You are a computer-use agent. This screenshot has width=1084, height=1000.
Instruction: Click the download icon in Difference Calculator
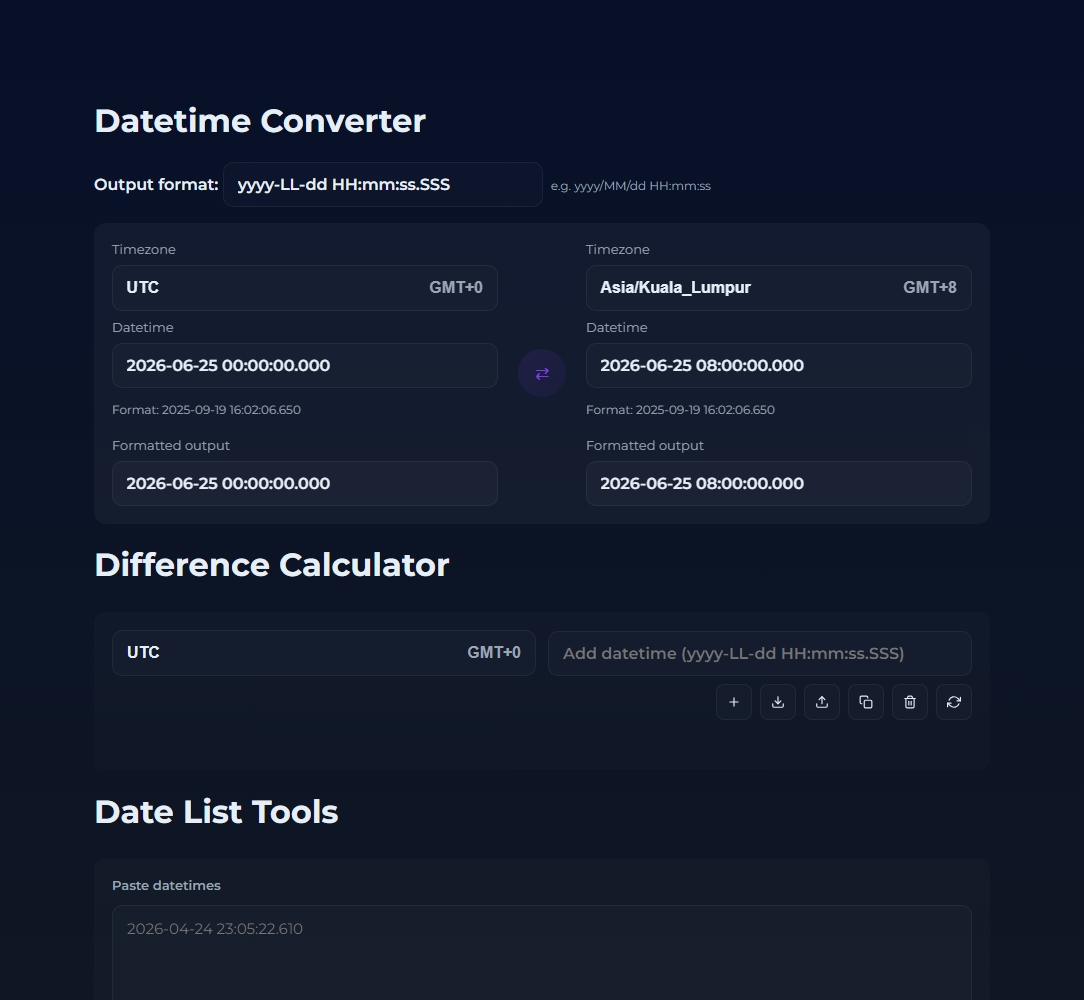tap(778, 702)
